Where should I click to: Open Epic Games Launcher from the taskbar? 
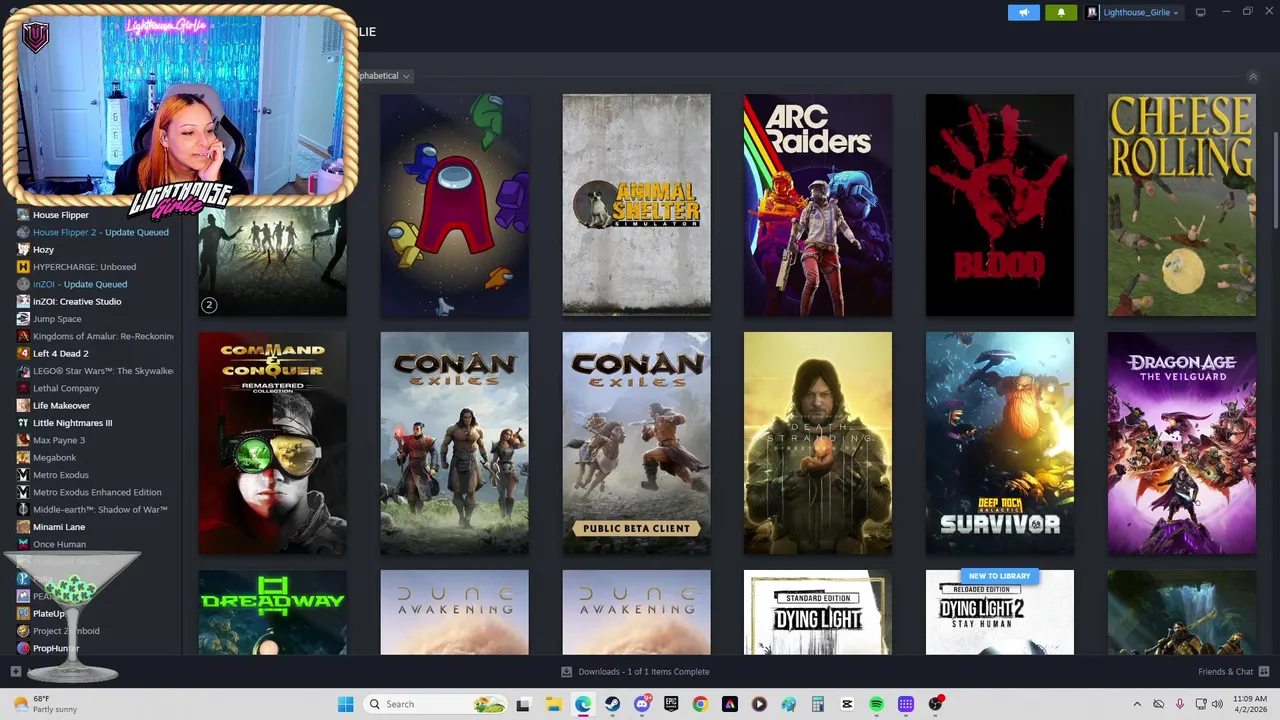tap(671, 704)
